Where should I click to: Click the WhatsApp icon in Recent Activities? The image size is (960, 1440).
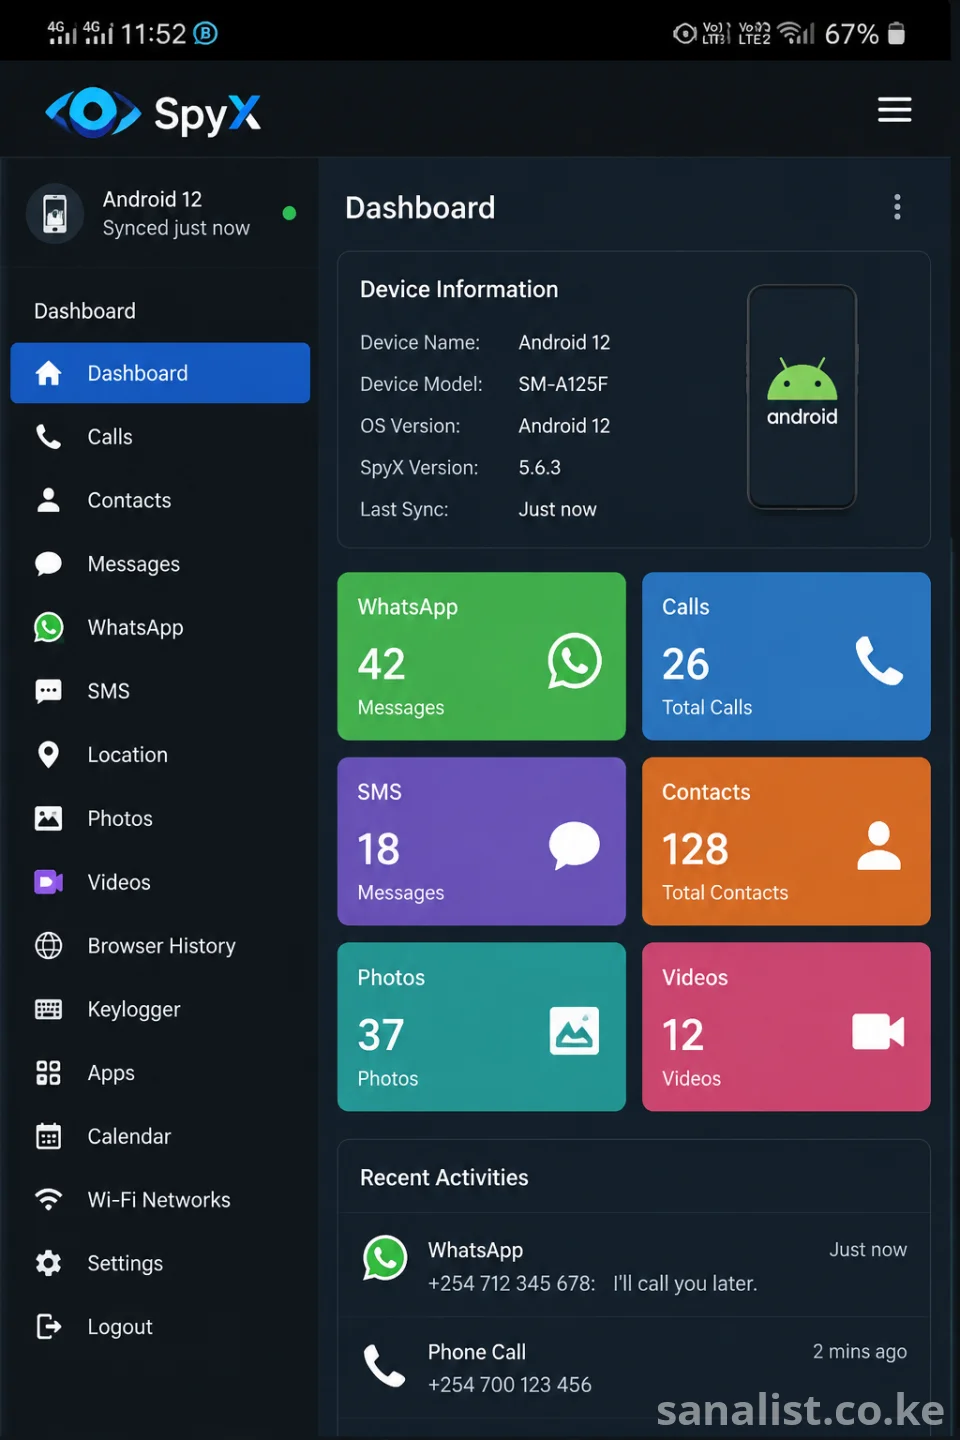385,1258
